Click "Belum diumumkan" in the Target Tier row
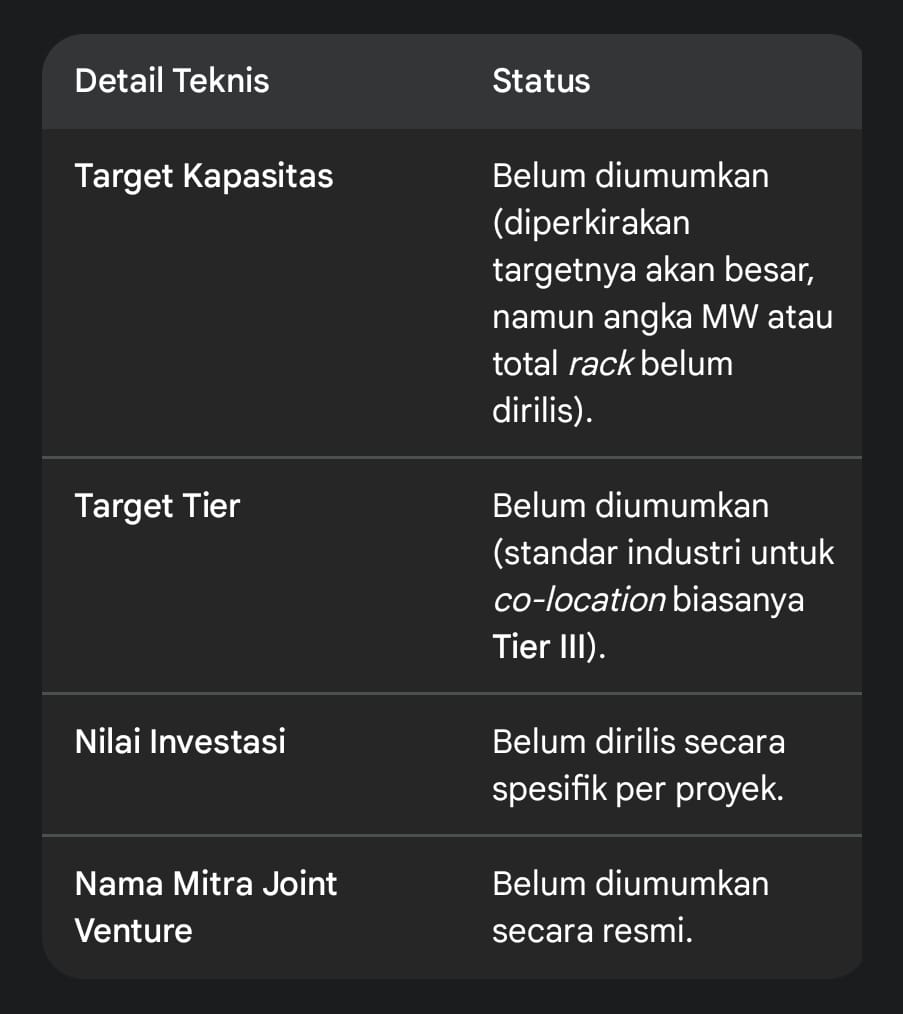This screenshot has width=903, height=1014. (x=630, y=506)
